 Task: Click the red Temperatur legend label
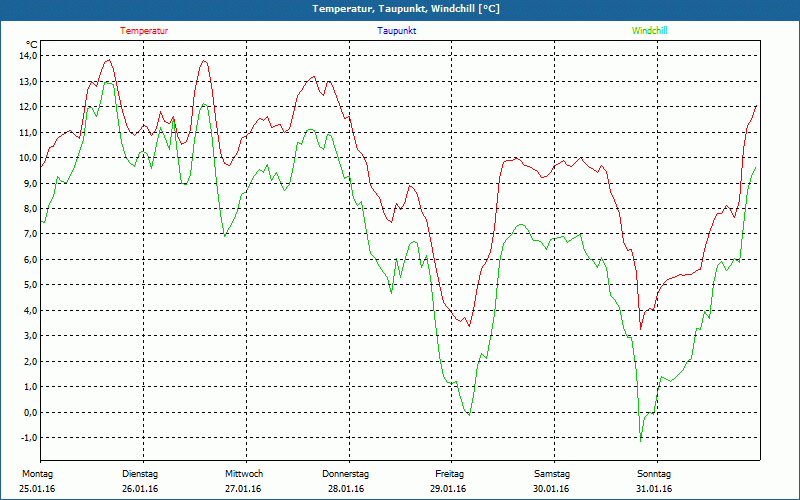coord(144,31)
